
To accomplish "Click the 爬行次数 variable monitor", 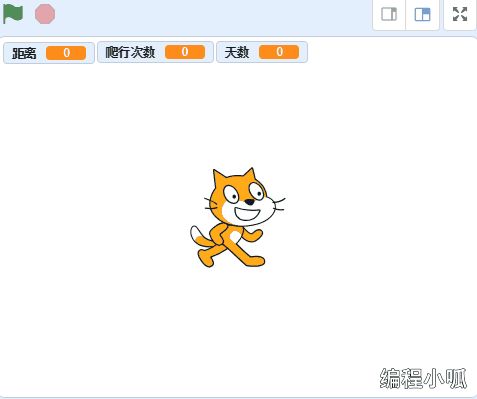I will pos(155,52).
